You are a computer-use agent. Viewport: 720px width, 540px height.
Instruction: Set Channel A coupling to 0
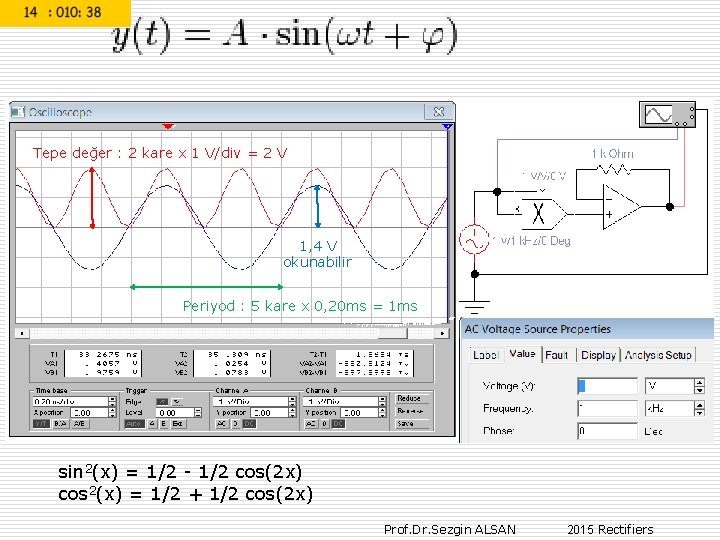click(x=236, y=424)
